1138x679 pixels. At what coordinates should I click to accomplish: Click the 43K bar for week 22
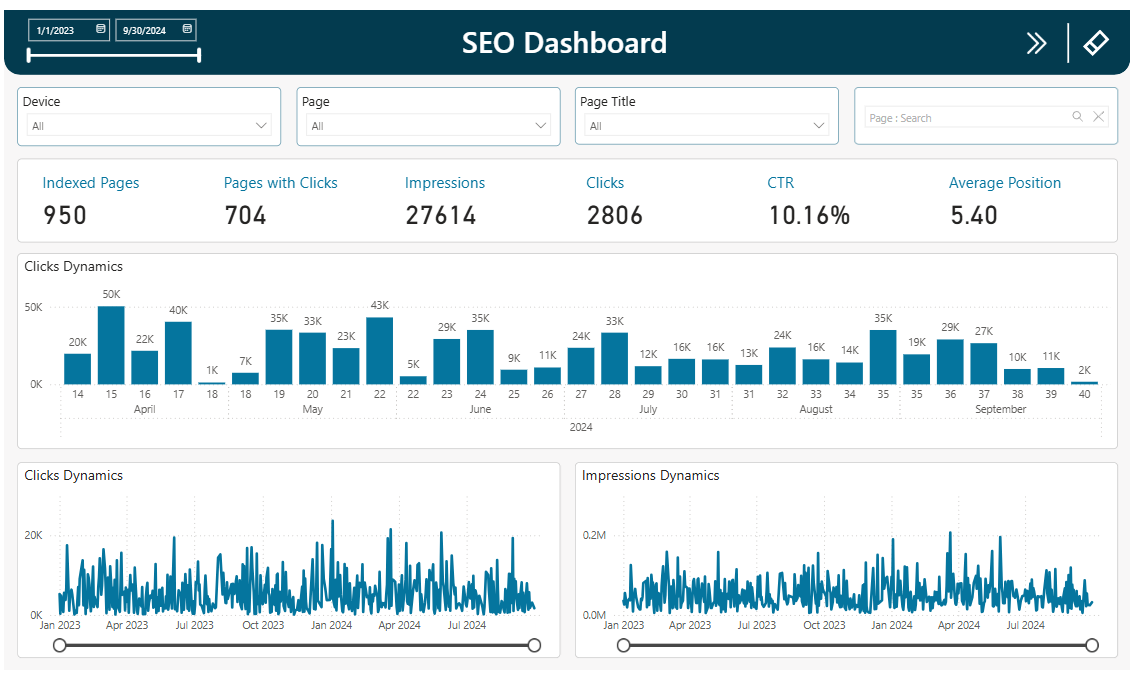tap(380, 350)
